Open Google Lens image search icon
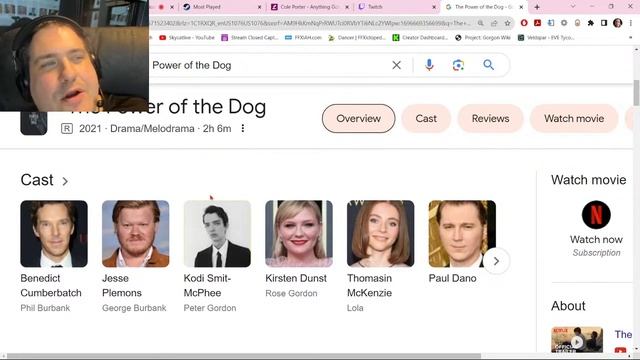Image resolution: width=640 pixels, height=360 pixels. click(458, 65)
